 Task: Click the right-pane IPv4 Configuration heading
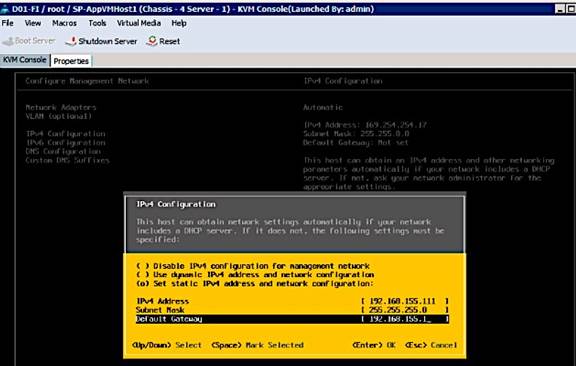[x=343, y=81]
